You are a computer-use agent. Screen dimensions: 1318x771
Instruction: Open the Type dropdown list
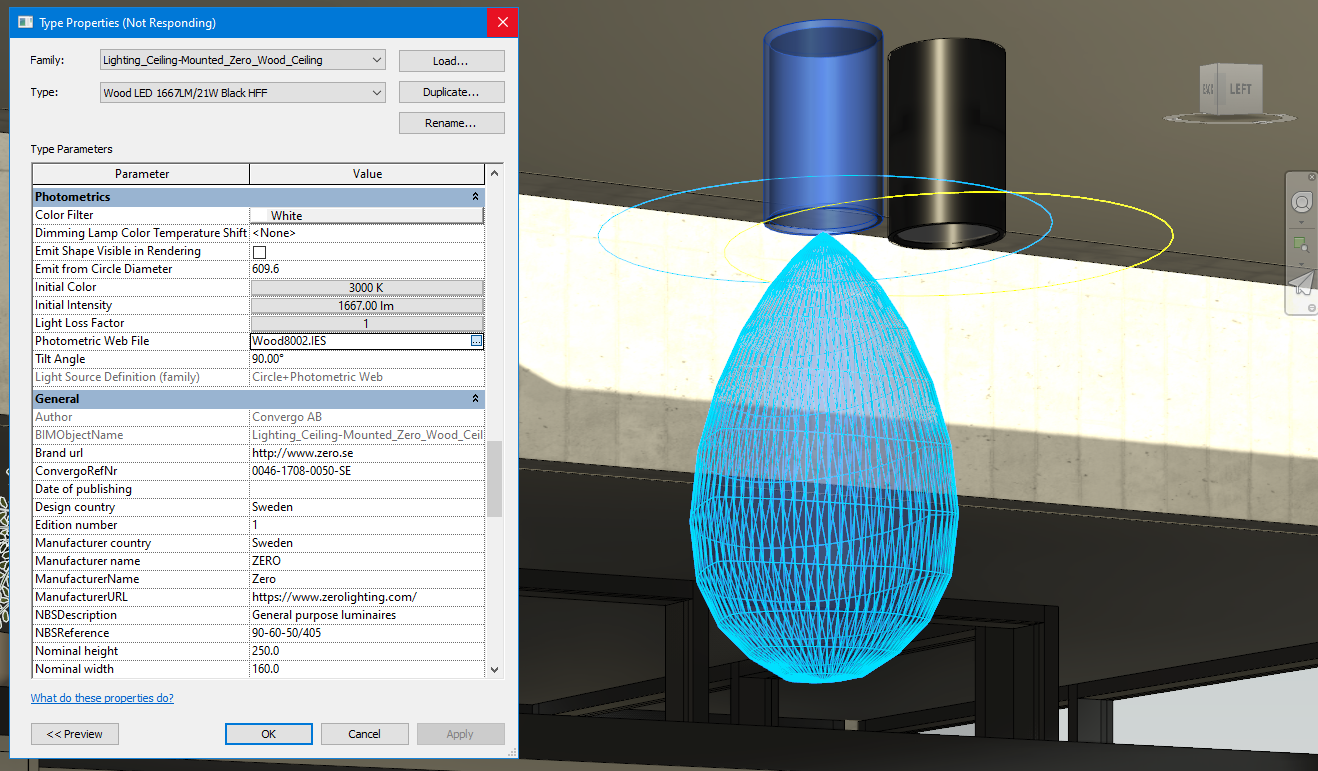click(376, 91)
